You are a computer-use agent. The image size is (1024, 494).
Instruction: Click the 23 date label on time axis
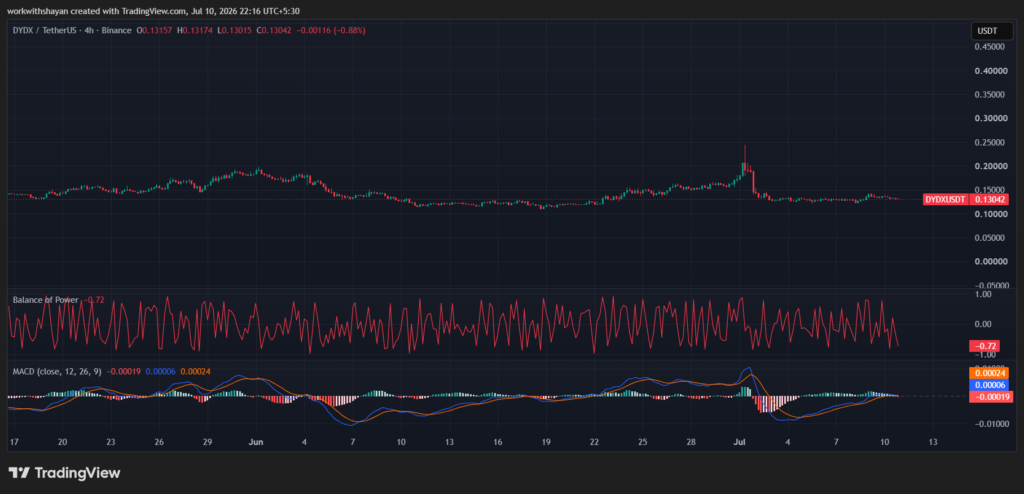tap(111, 442)
